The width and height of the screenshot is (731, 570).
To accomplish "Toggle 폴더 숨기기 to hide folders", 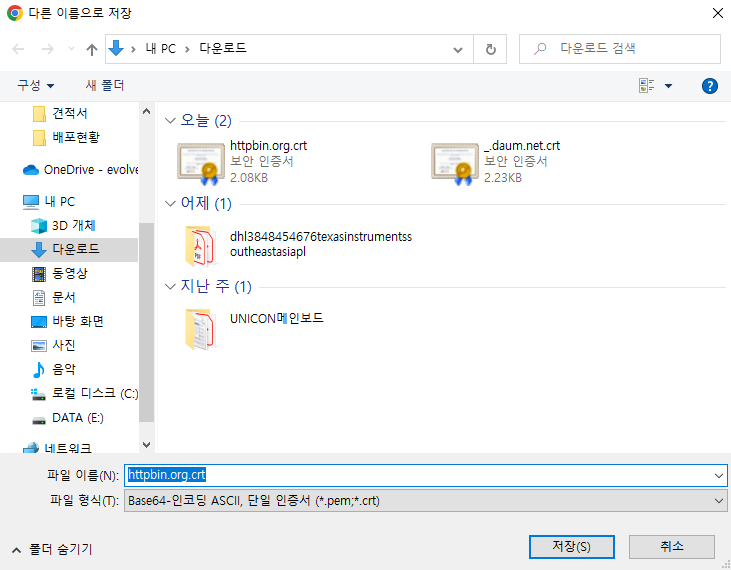I will point(52,549).
